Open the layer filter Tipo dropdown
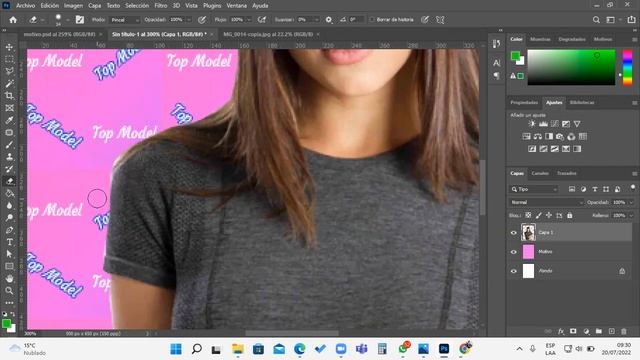The image size is (640, 360). click(x=534, y=189)
